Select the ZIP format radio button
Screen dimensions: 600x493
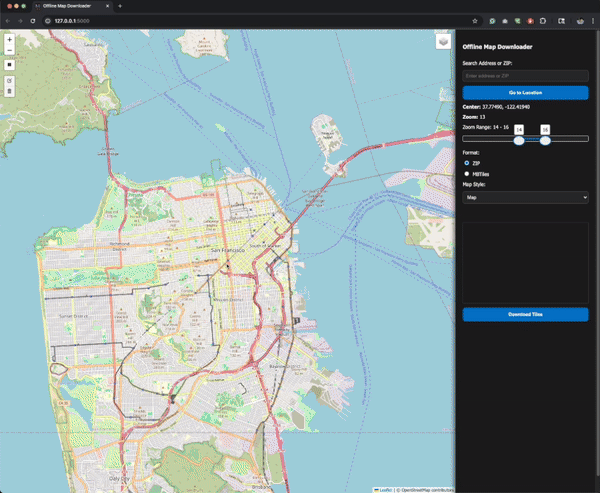467,163
